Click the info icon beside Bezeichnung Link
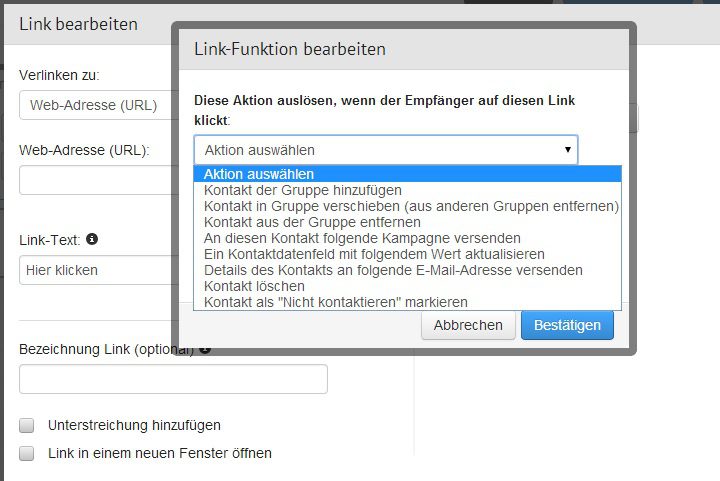Screen dimensions: 720x481 click(x=205, y=349)
